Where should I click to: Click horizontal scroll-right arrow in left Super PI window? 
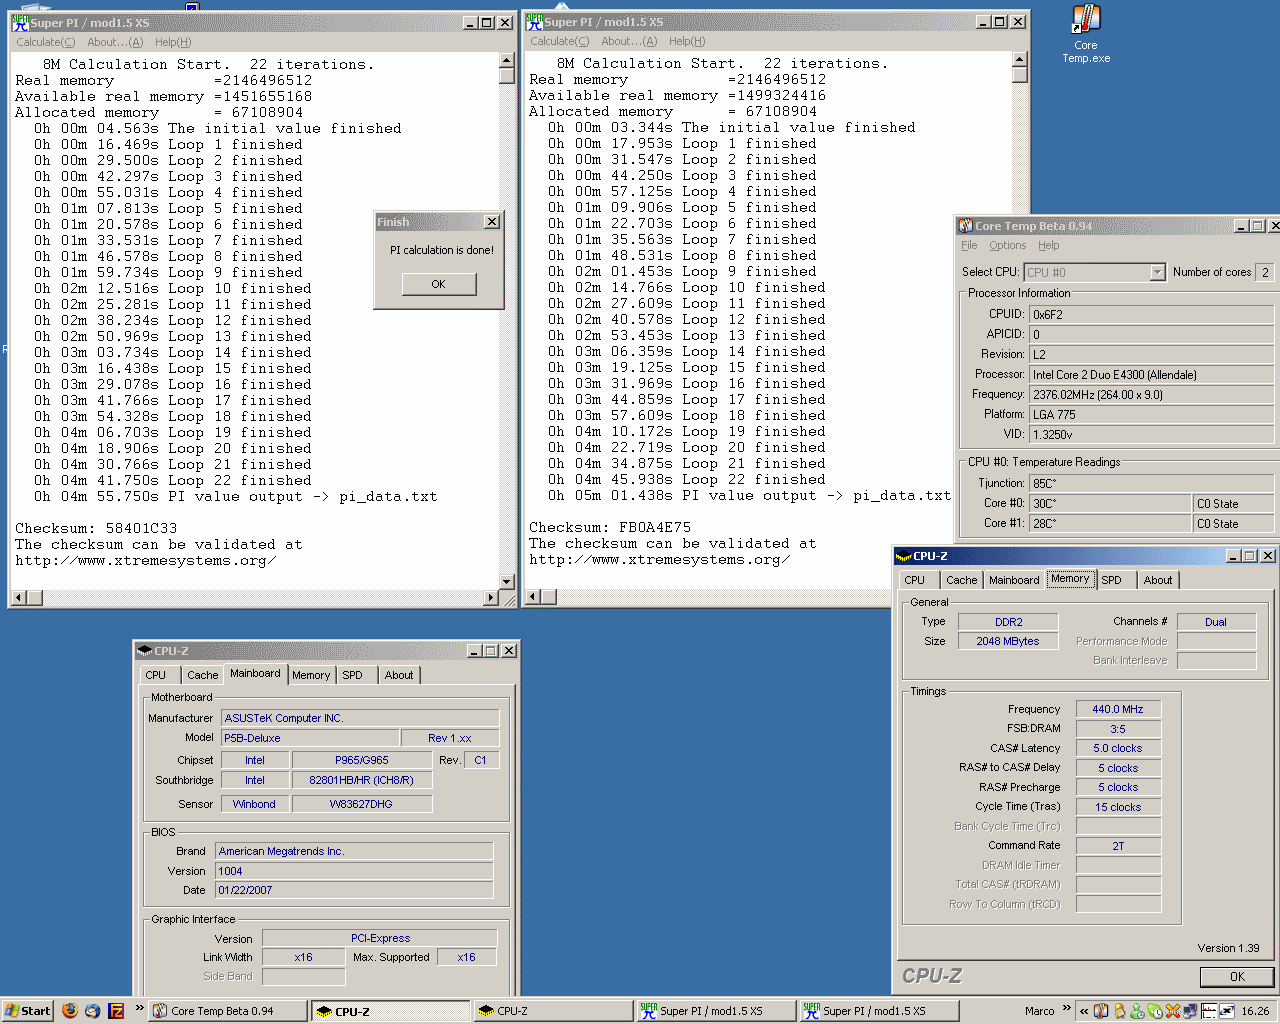491,598
